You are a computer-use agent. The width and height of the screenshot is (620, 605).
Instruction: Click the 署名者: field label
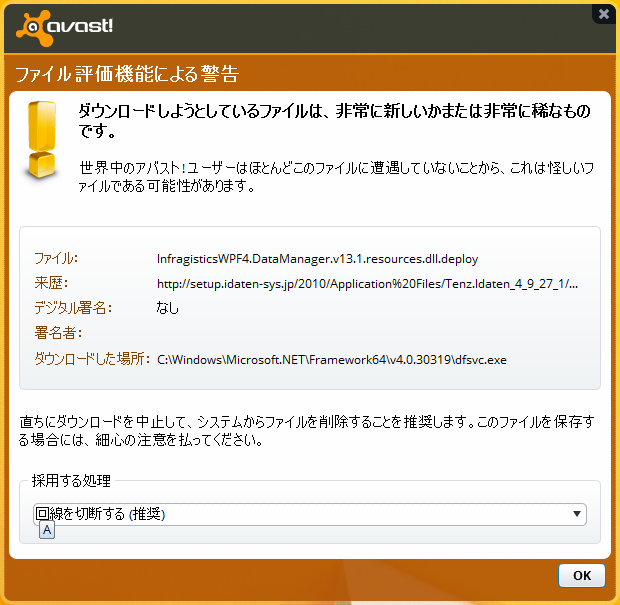(58, 333)
